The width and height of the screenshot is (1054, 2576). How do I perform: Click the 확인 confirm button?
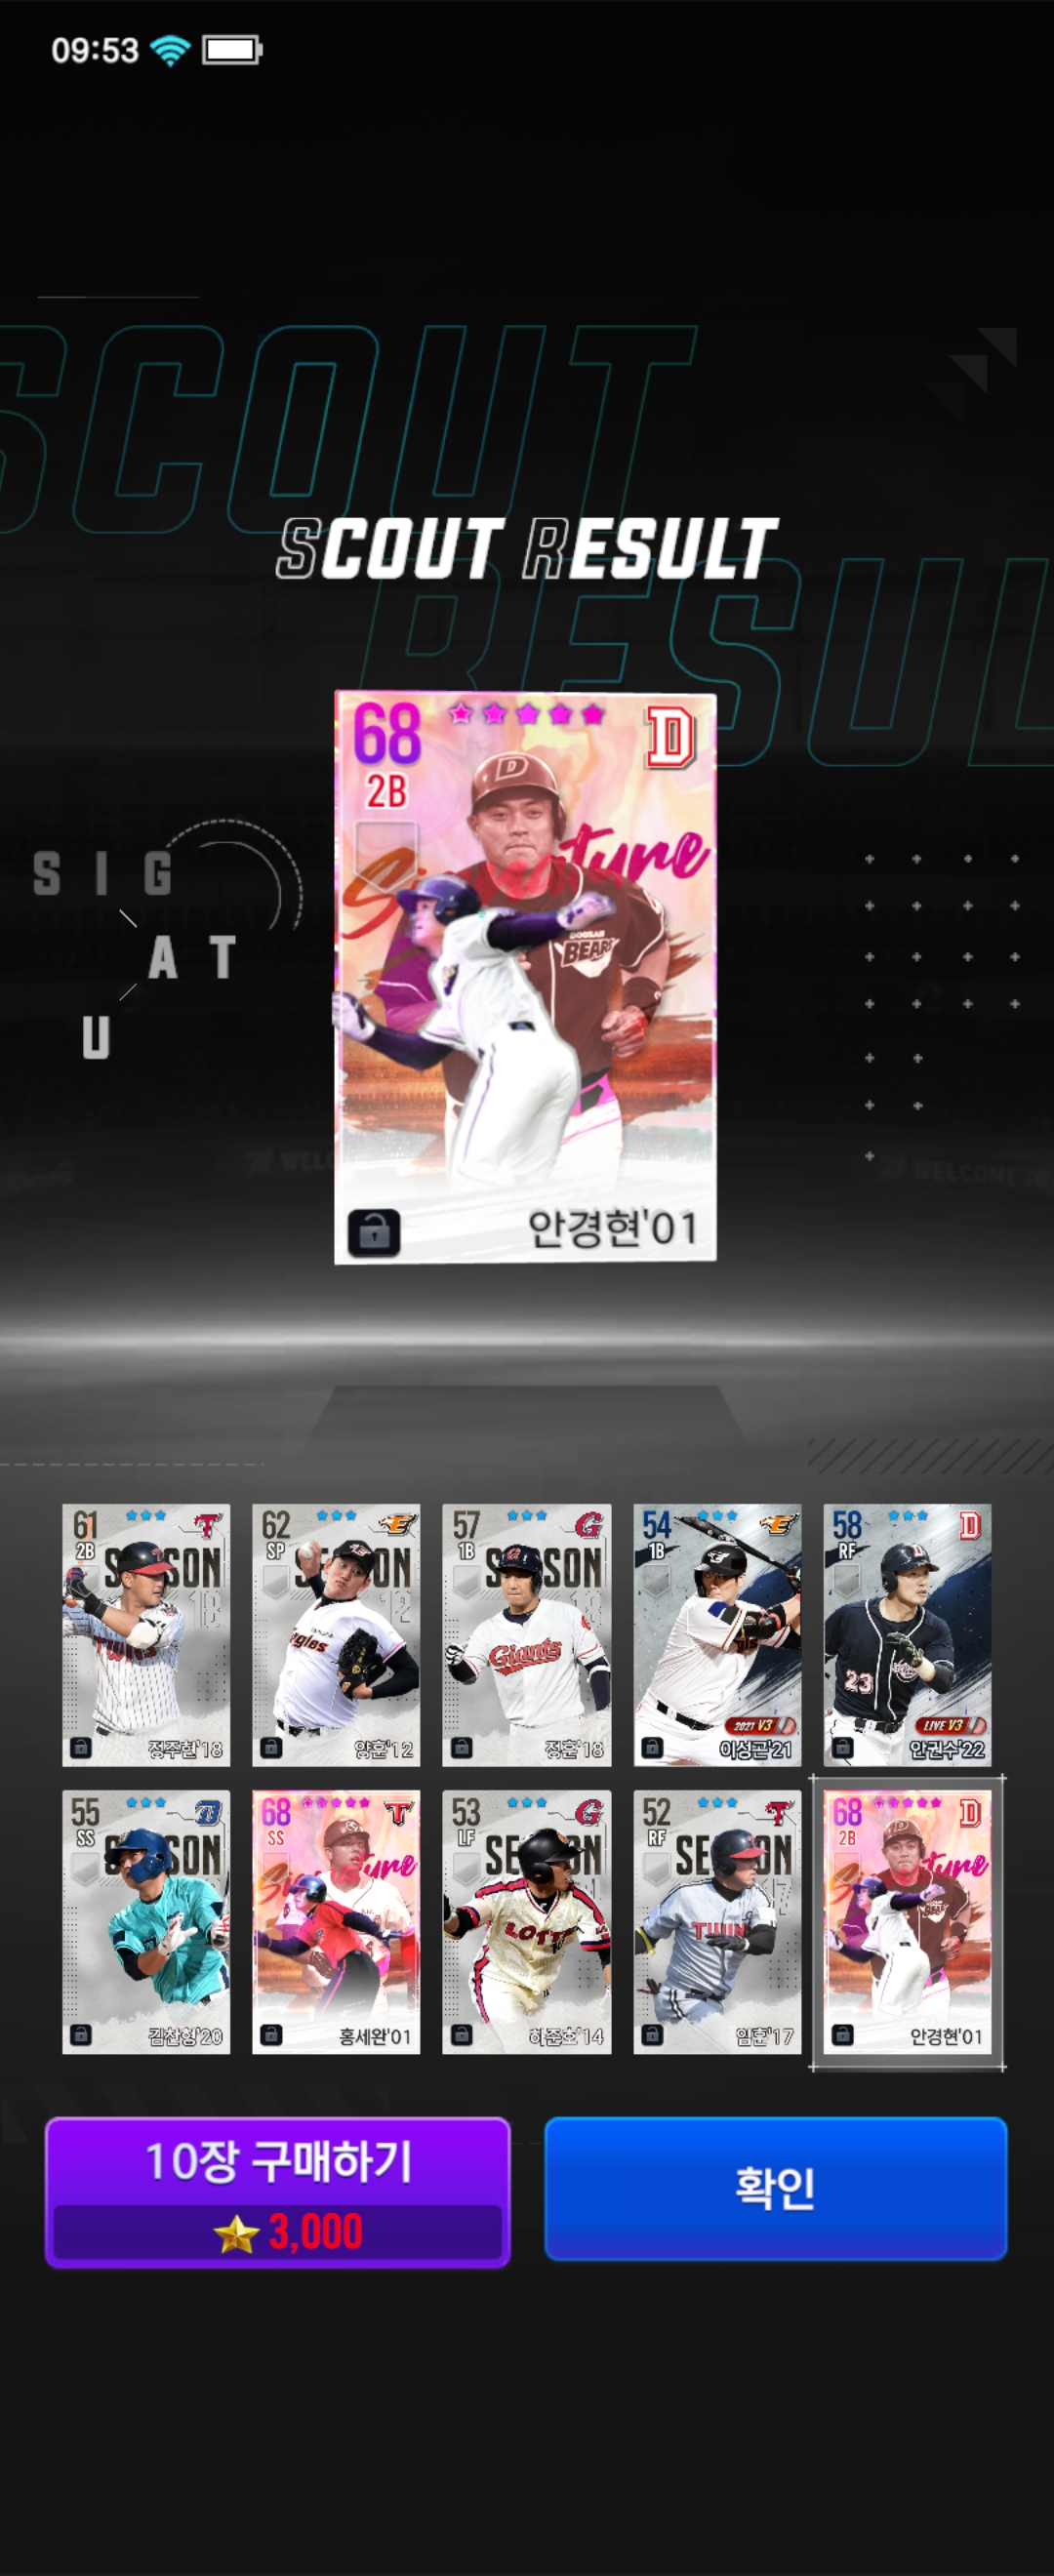[775, 2188]
